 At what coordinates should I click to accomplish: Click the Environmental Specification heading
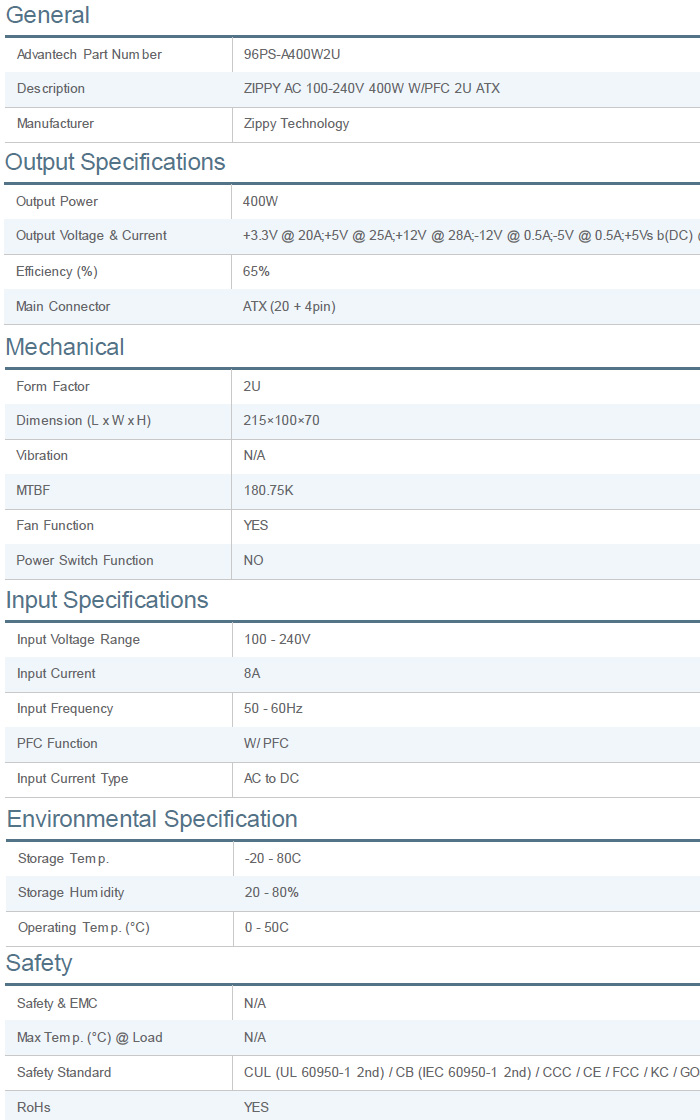152,820
